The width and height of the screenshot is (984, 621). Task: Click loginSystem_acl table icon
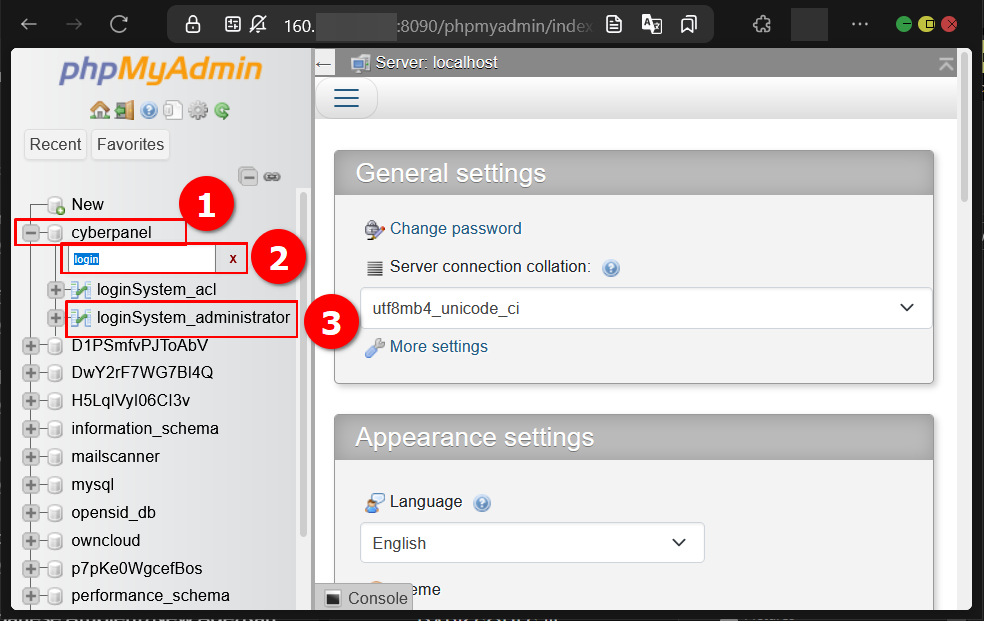[x=80, y=290]
